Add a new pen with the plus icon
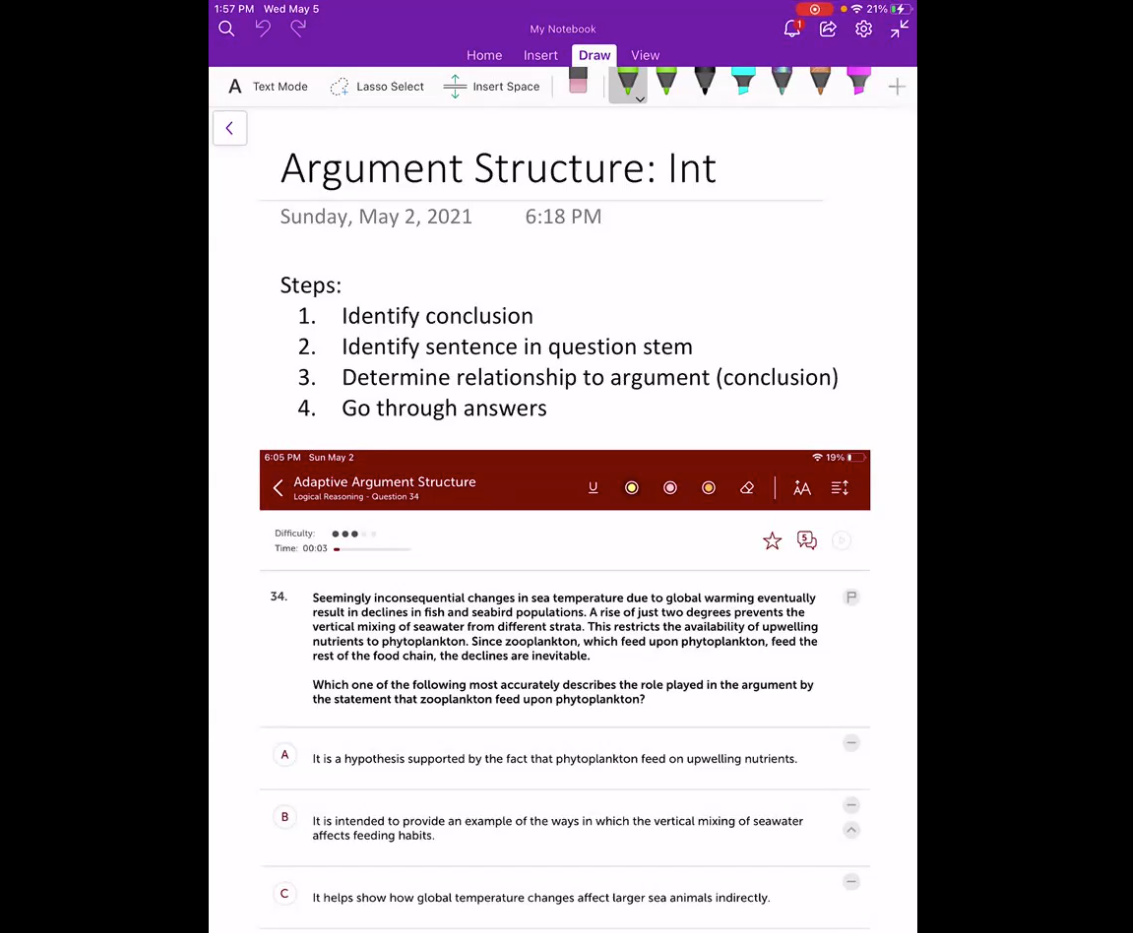 (x=897, y=87)
